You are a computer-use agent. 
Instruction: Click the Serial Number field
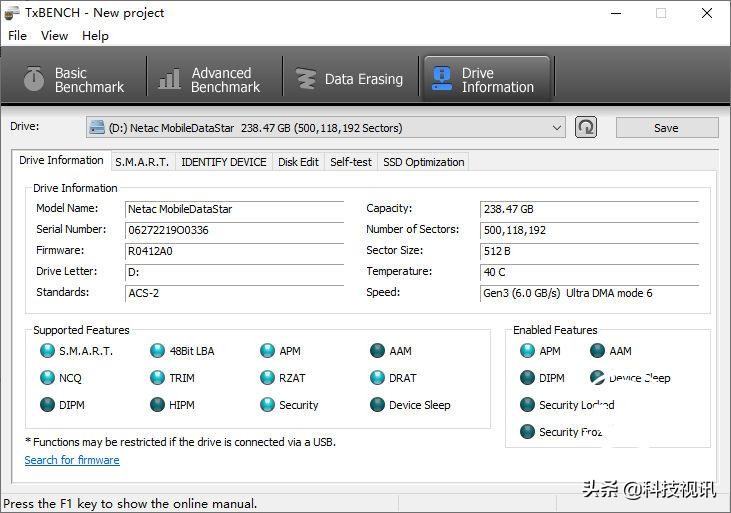coord(234,230)
